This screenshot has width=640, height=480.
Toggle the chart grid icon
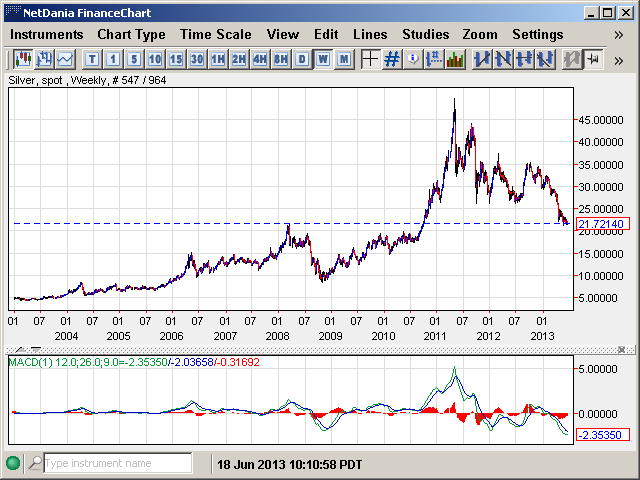coord(392,59)
